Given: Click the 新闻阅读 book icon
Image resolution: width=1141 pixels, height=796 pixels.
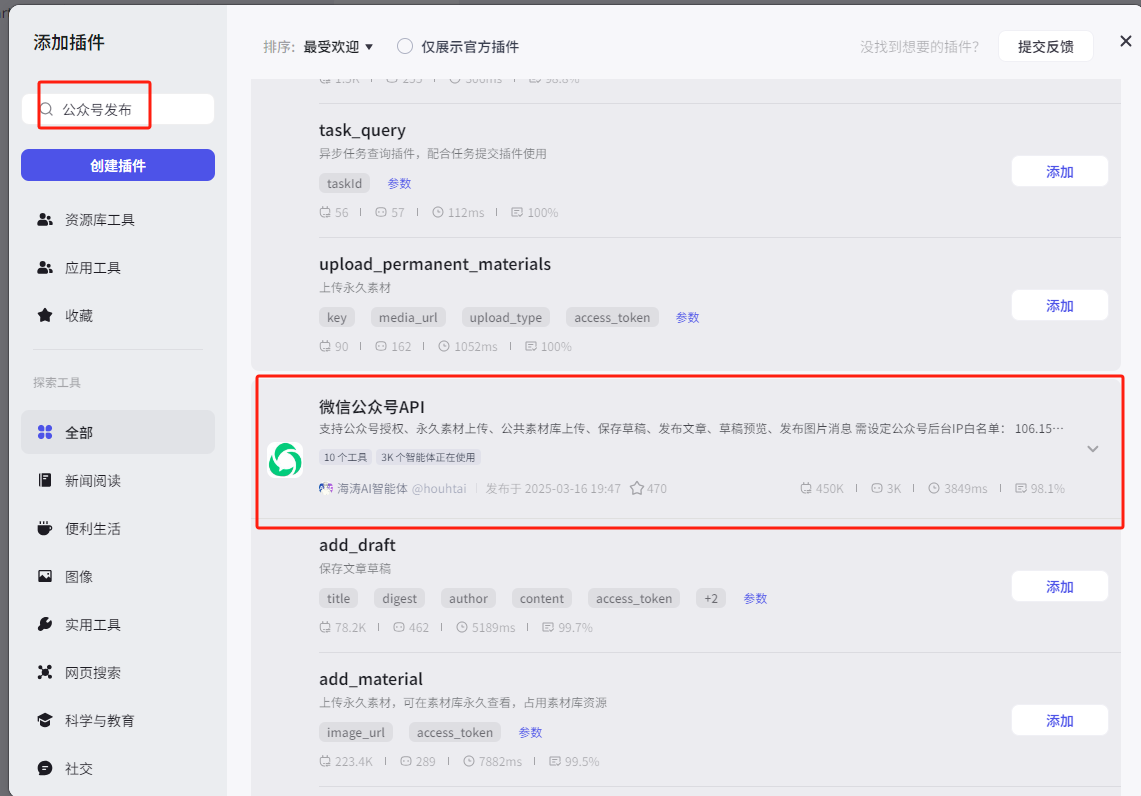Looking at the screenshot, I should (x=45, y=480).
